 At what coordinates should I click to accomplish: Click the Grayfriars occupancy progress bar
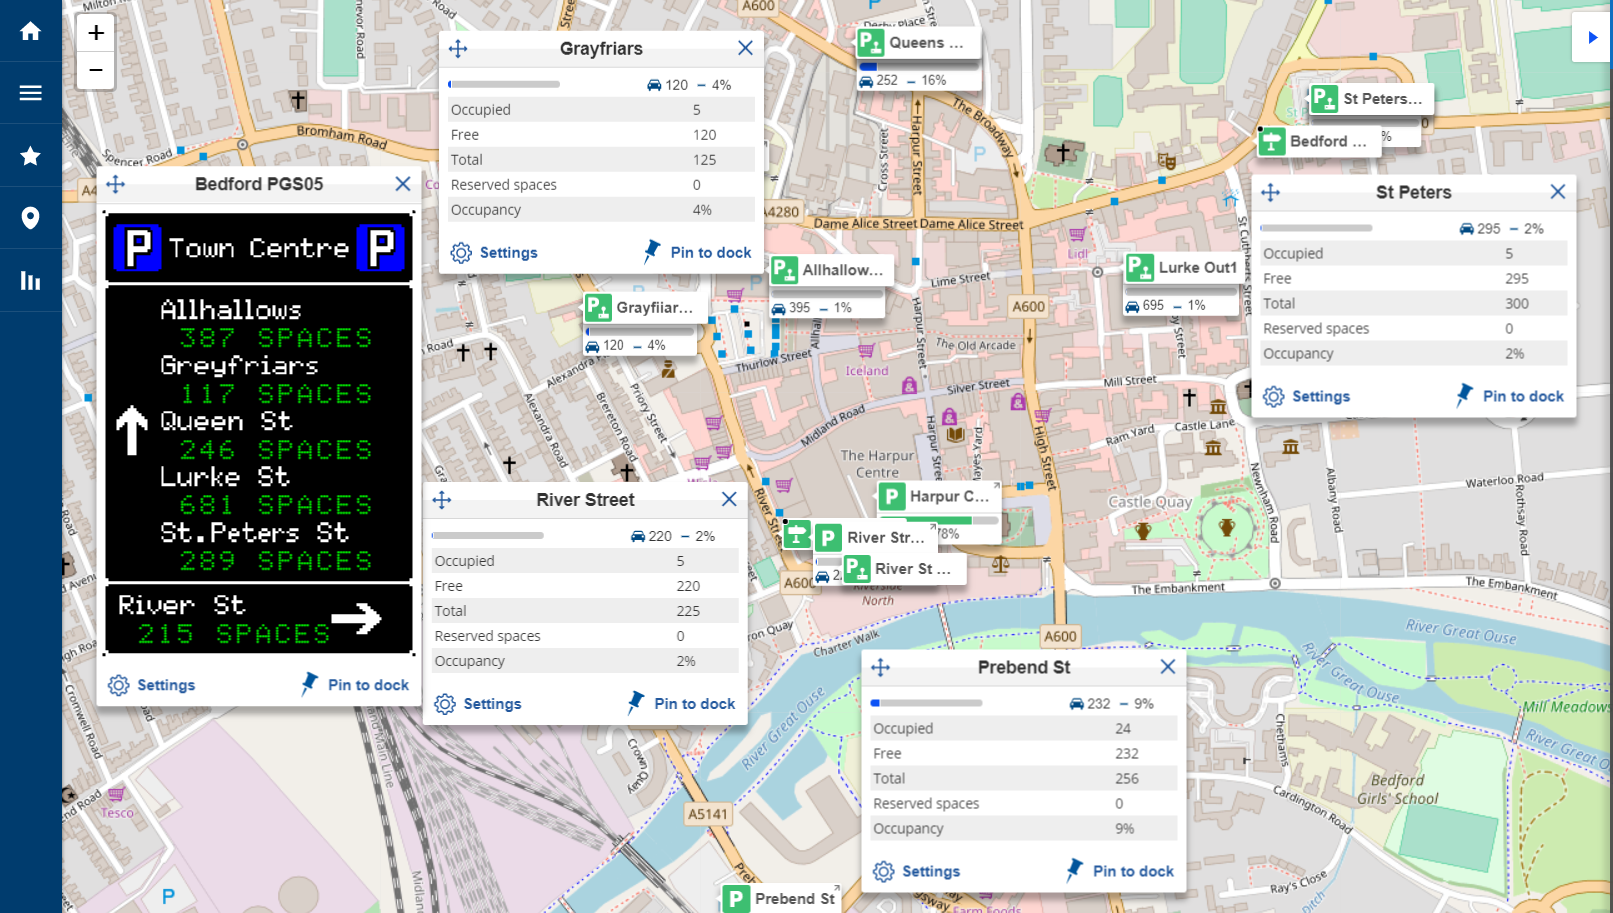coord(504,85)
